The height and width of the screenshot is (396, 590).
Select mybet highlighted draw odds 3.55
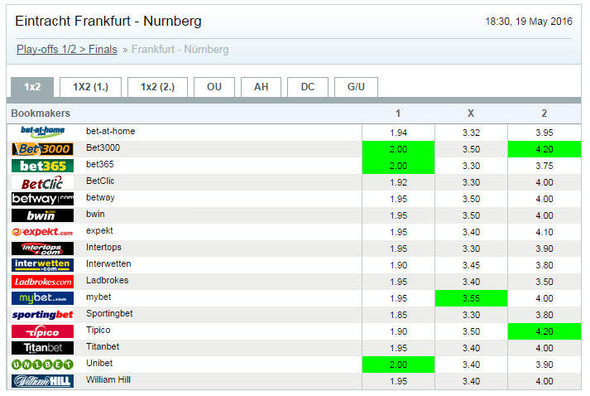click(x=471, y=298)
